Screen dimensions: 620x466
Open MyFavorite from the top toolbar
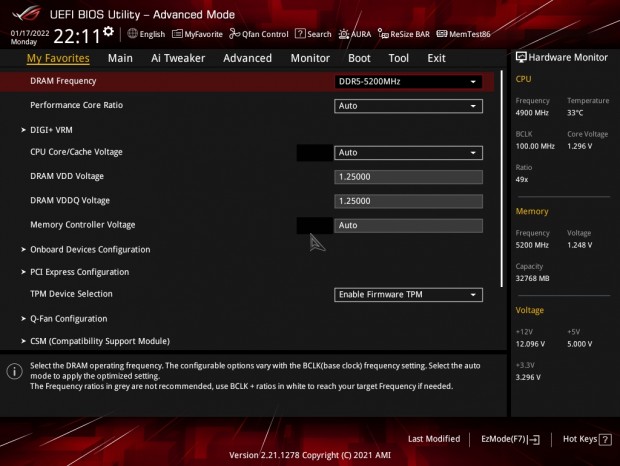(198, 34)
